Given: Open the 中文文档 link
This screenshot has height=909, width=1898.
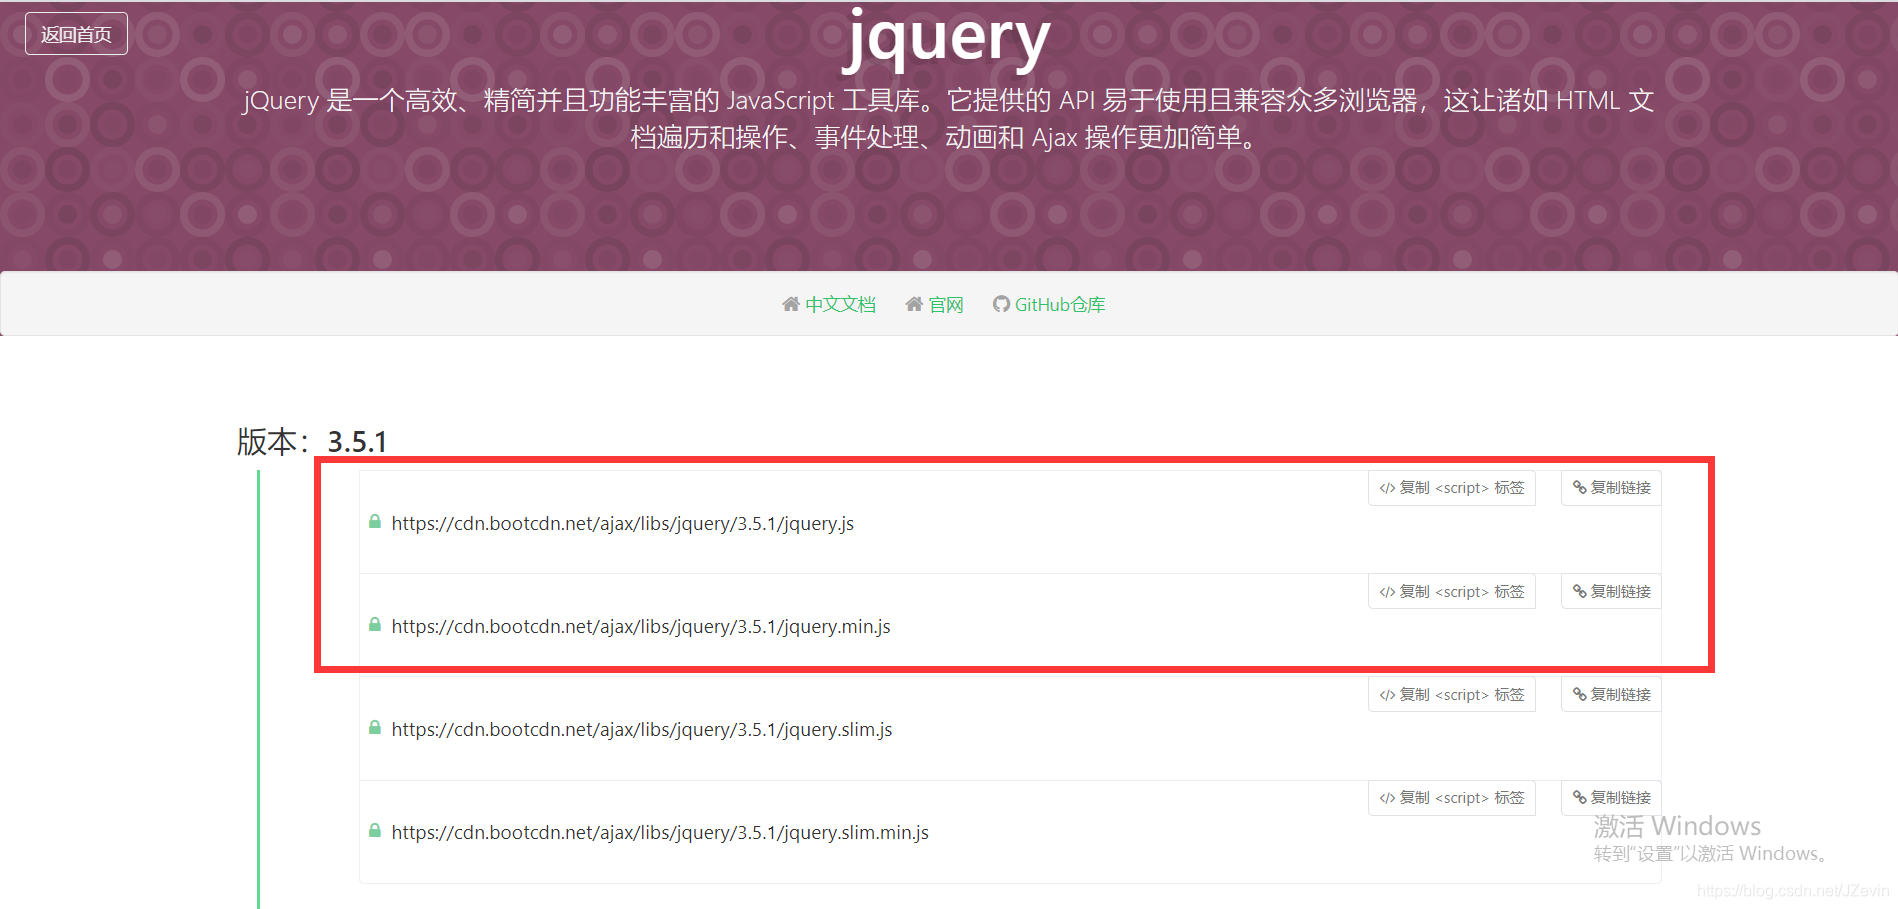Looking at the screenshot, I should [840, 304].
